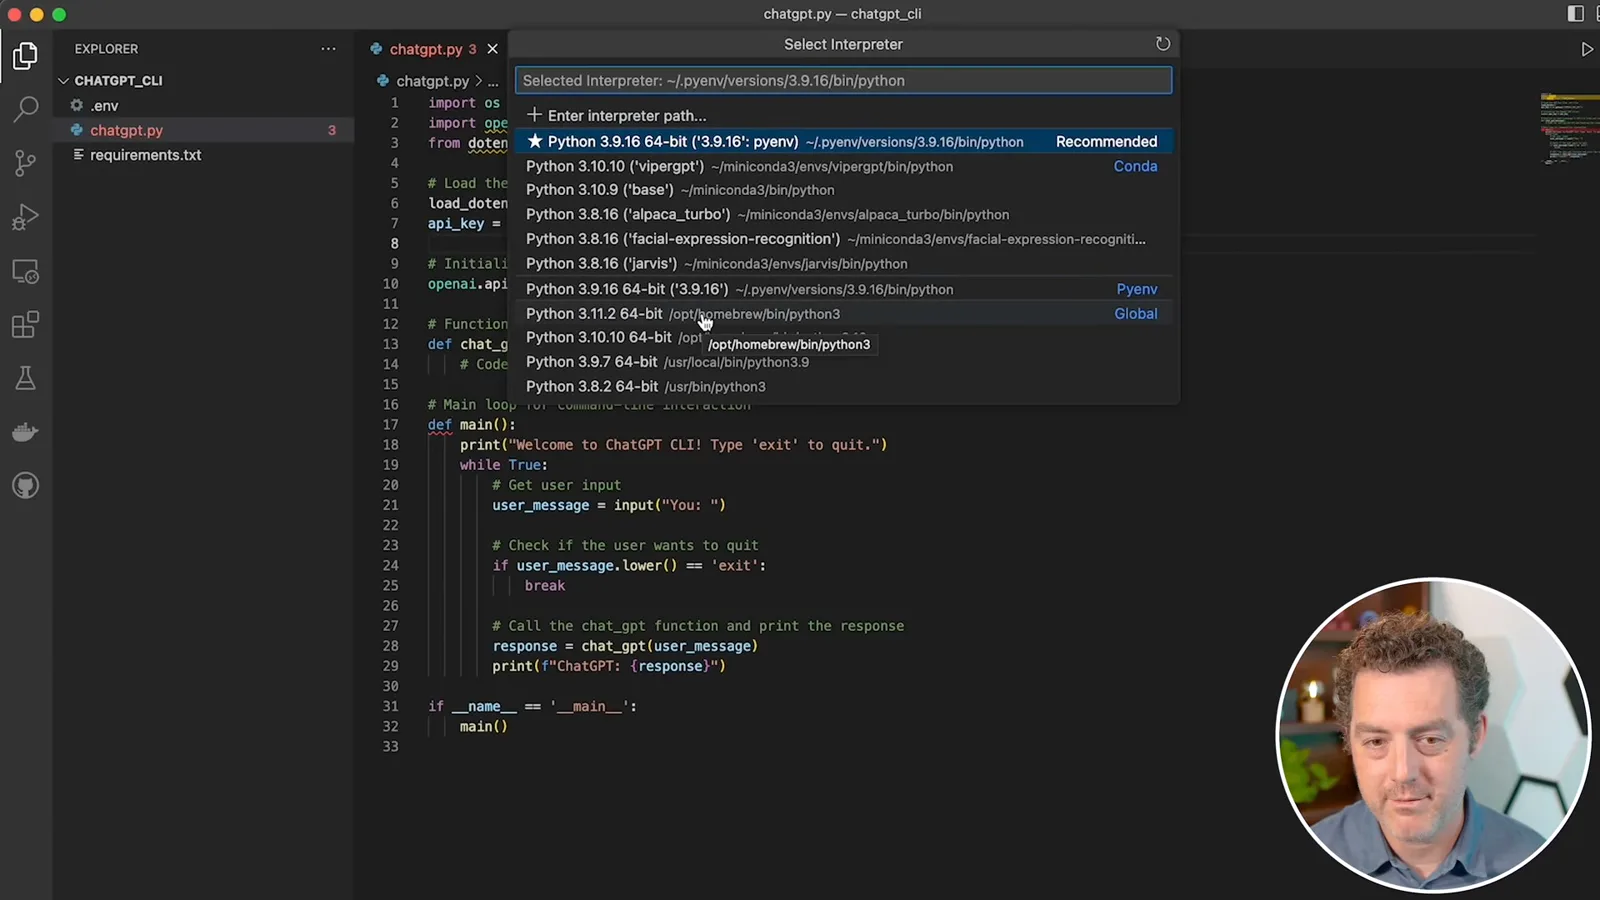The width and height of the screenshot is (1600, 900).
Task: Select Python 3.8.16 'jarvis' interpreter
Action: 843,264
